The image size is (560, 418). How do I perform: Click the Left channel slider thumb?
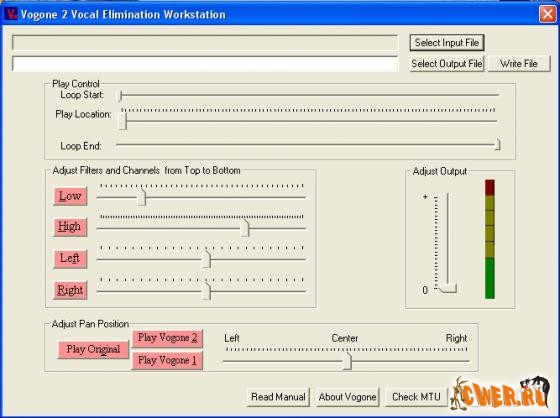coord(206,259)
